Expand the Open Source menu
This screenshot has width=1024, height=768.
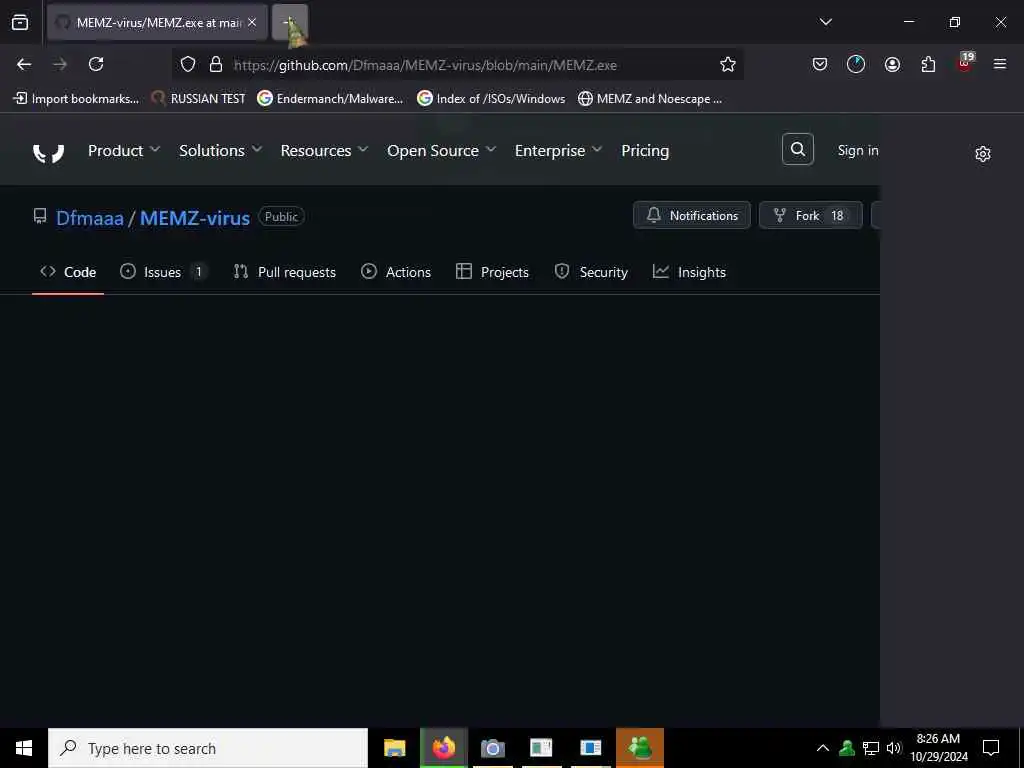(441, 151)
